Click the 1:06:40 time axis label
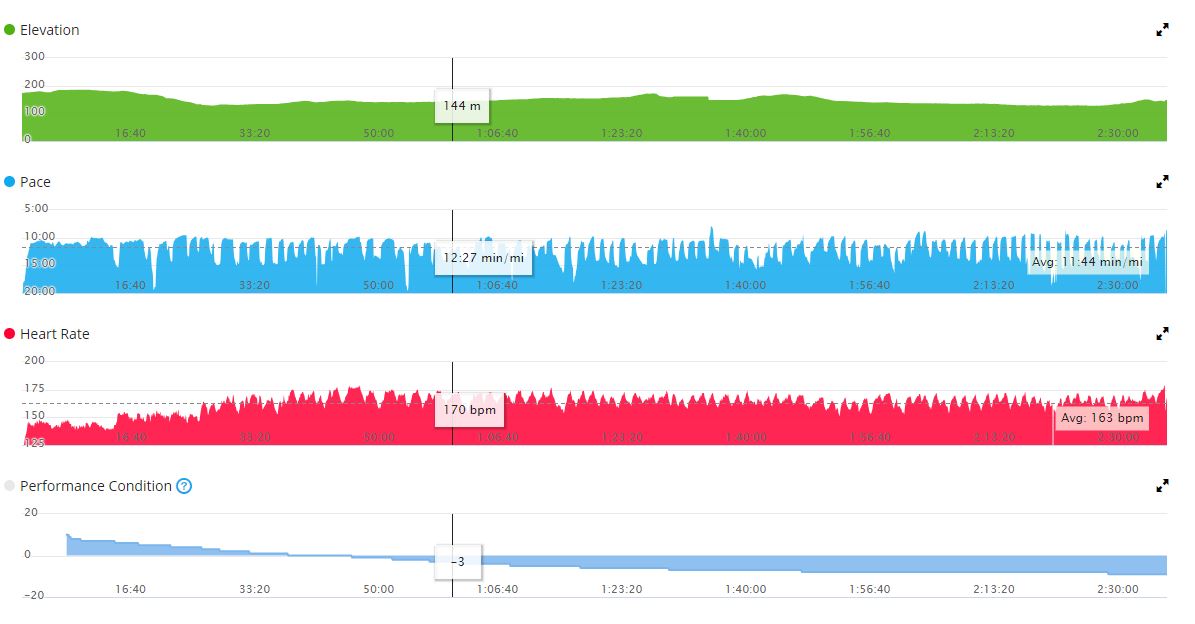The image size is (1195, 624). point(497,132)
